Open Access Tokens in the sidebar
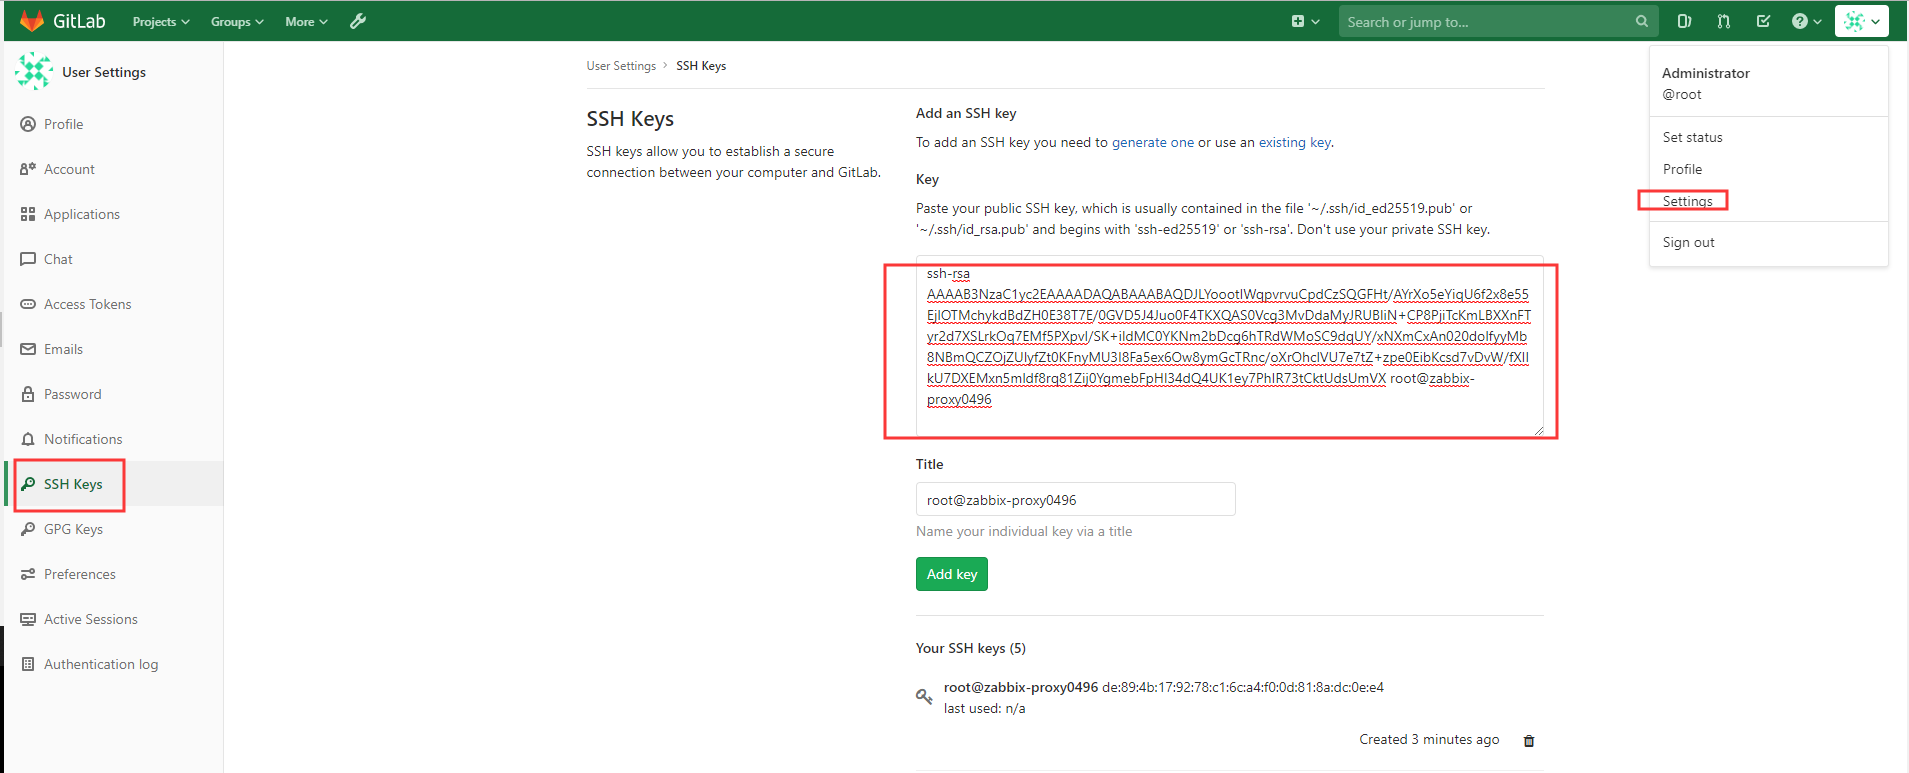The image size is (1909, 773). (87, 304)
